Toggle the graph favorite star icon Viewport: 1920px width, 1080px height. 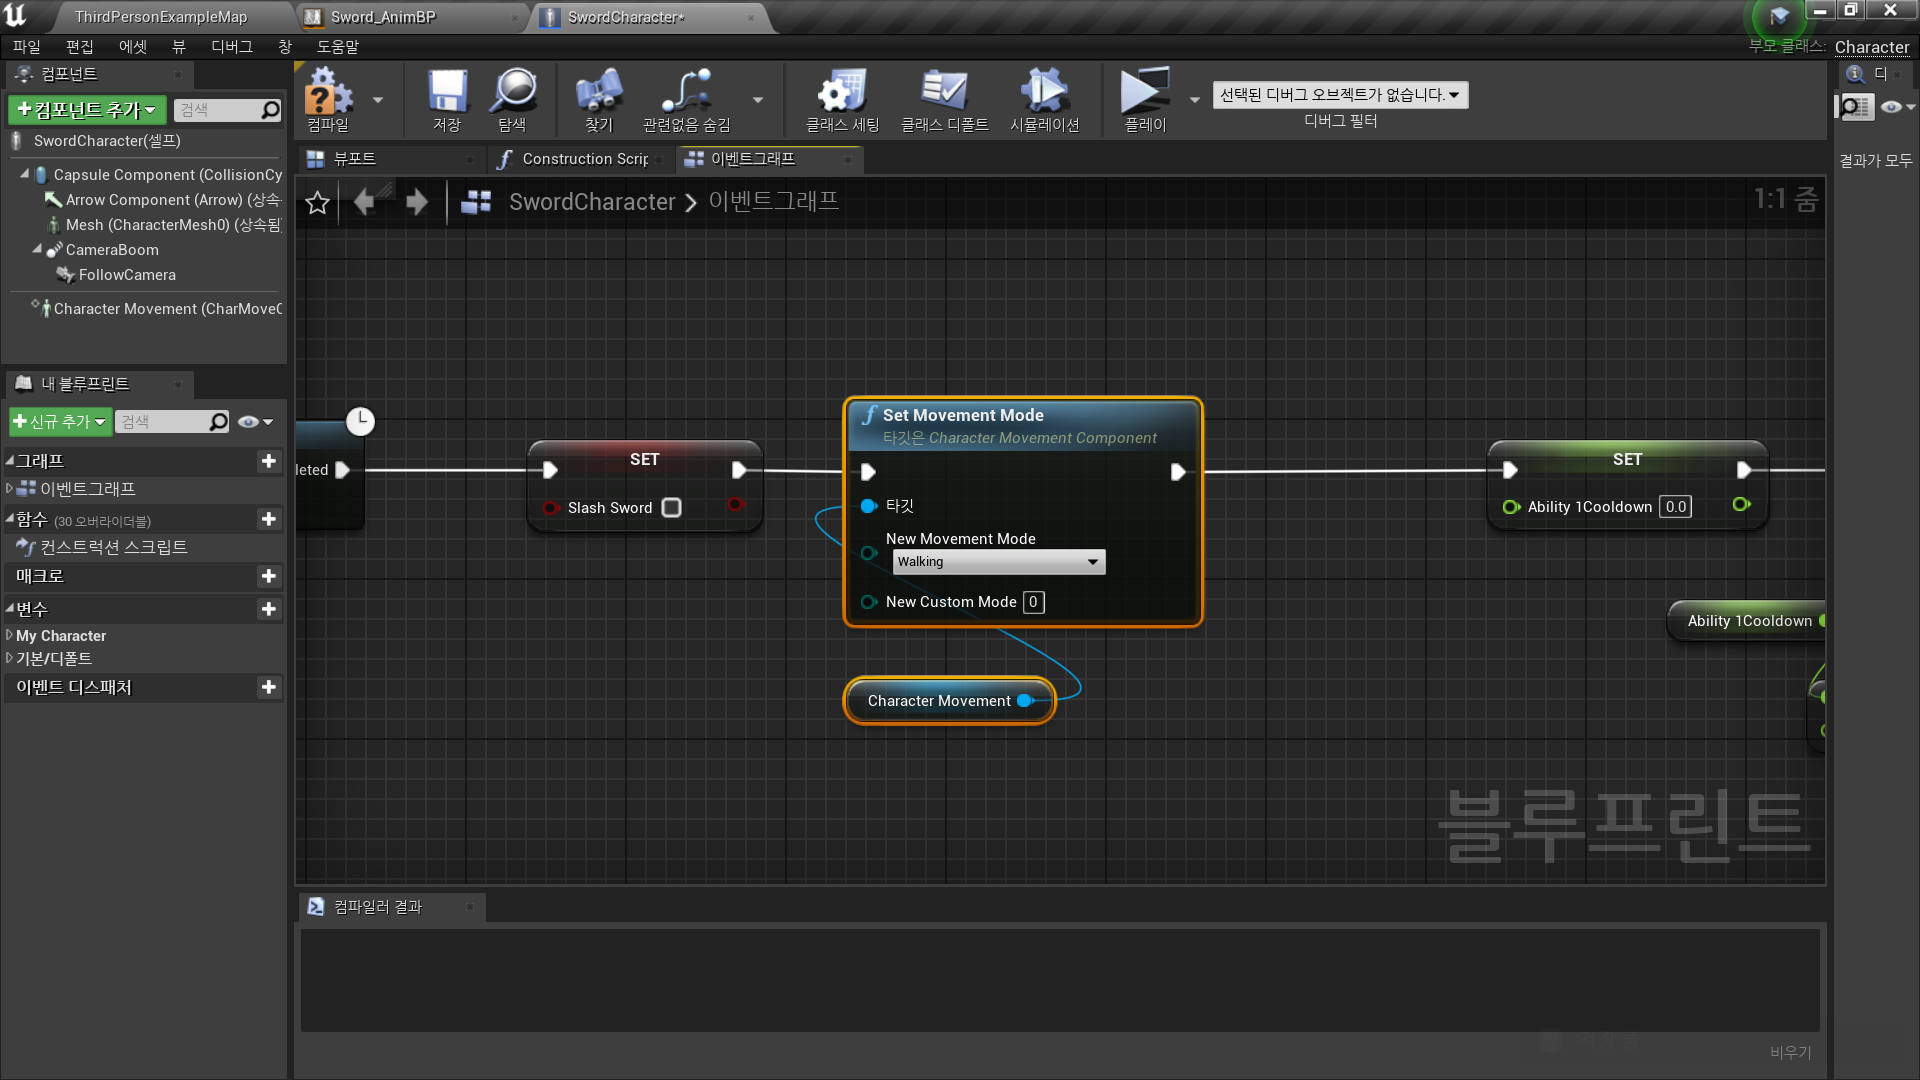[317, 203]
